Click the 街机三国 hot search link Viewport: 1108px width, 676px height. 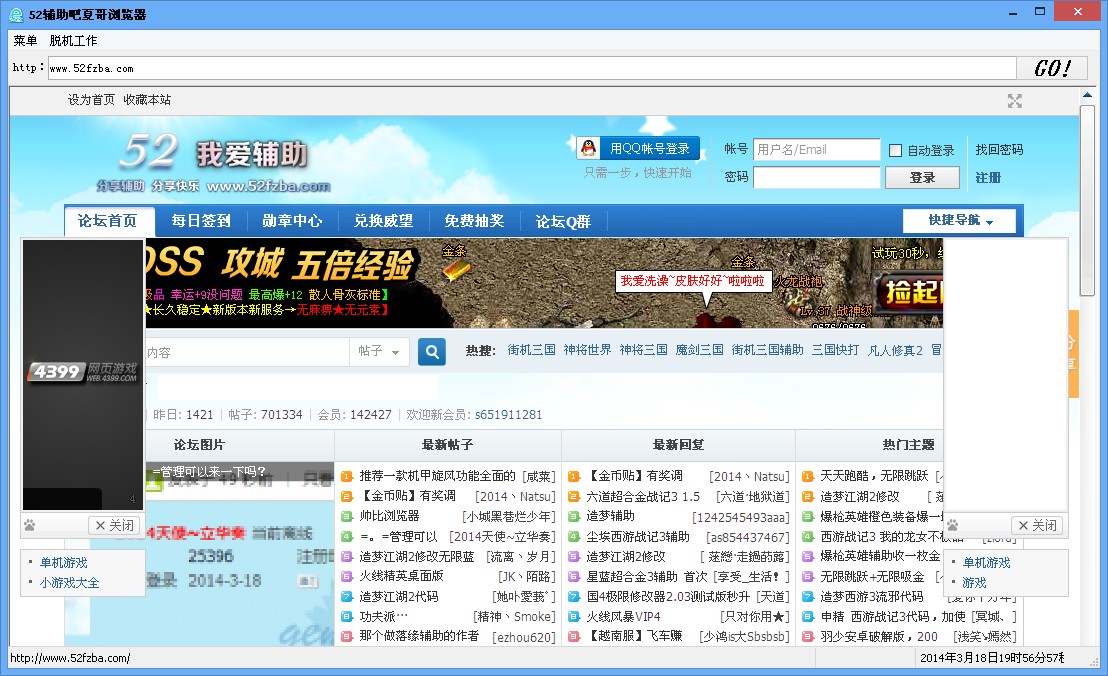click(531, 350)
